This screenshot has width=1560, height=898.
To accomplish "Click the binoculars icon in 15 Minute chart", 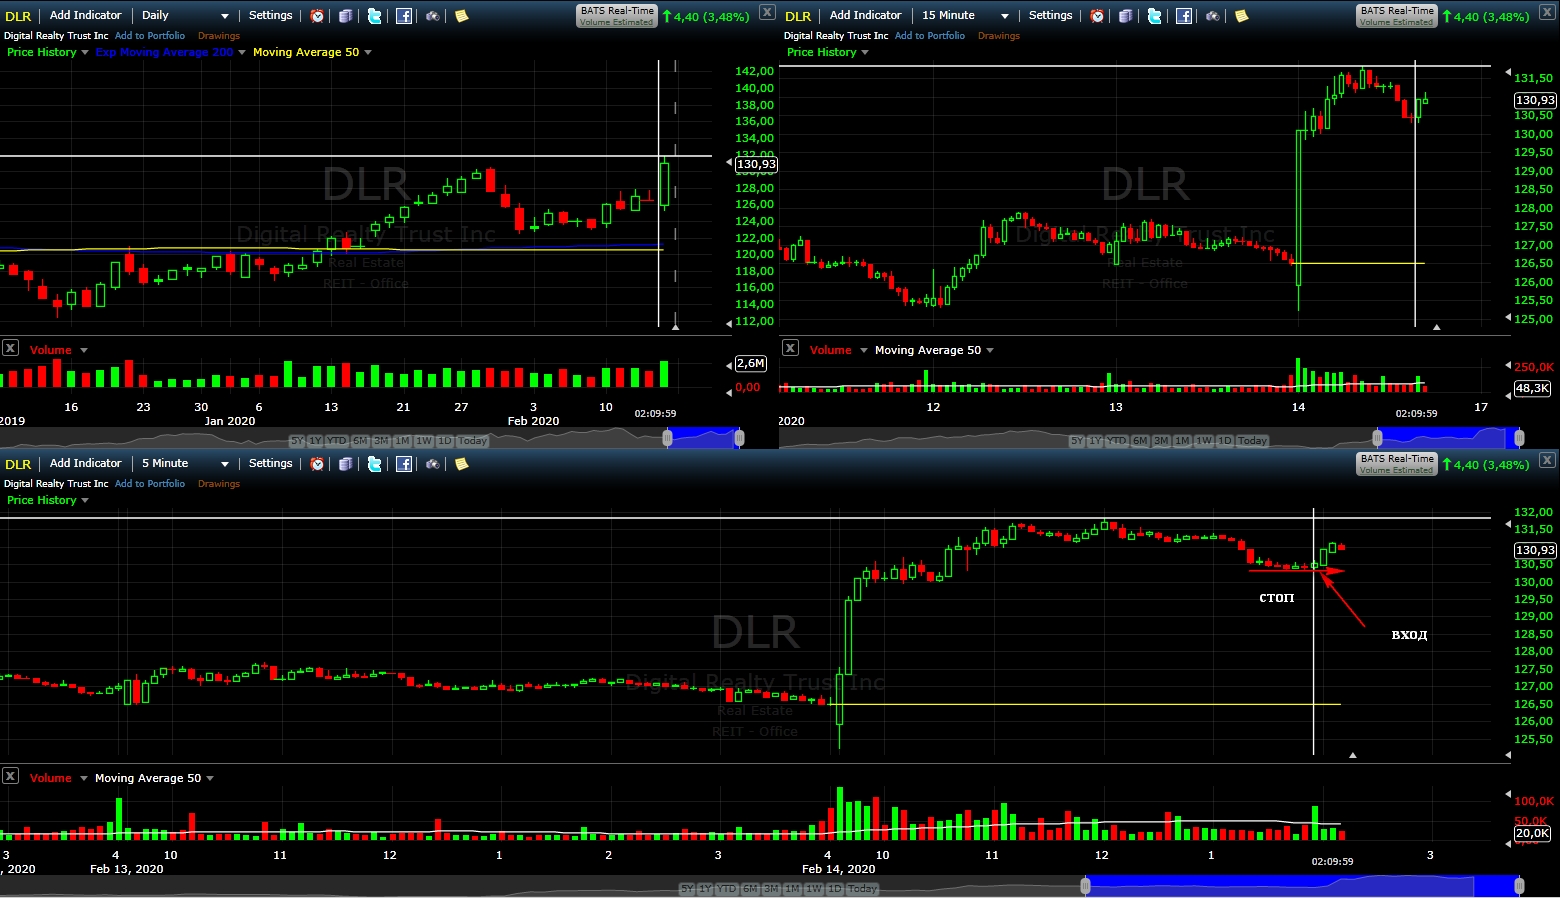I will 1213,16.
